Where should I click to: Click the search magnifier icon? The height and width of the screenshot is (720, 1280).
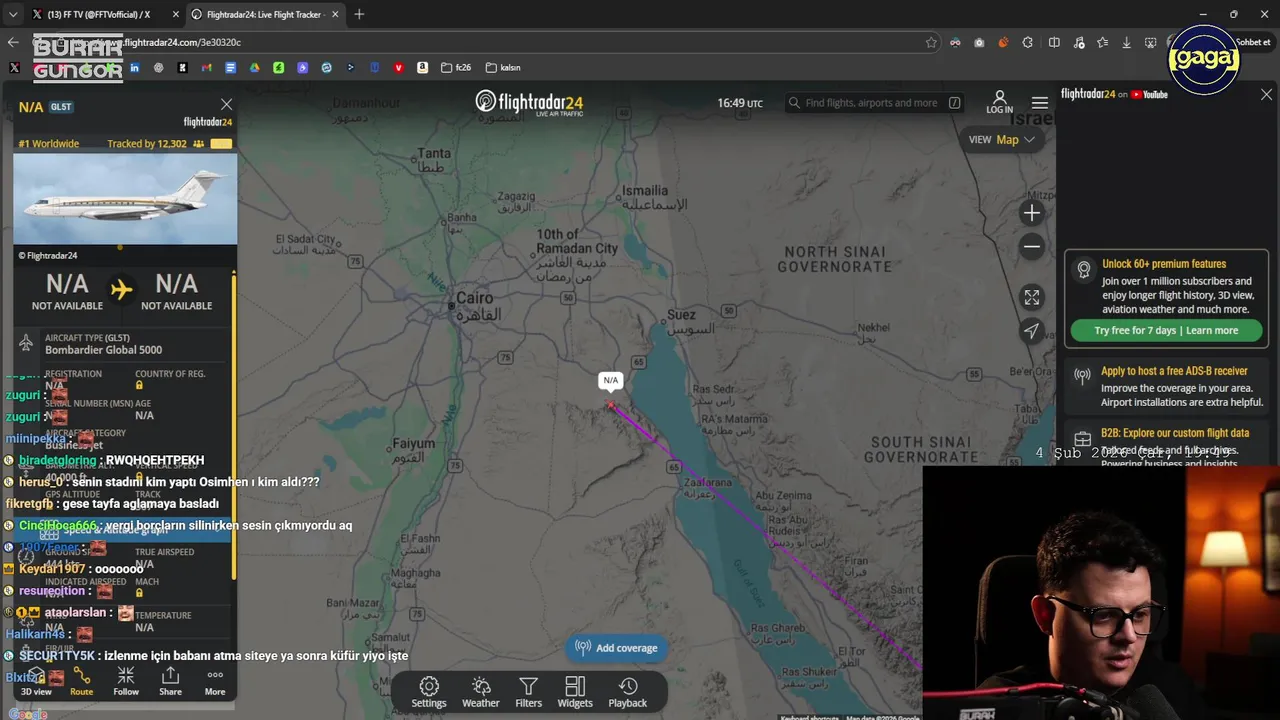794,103
